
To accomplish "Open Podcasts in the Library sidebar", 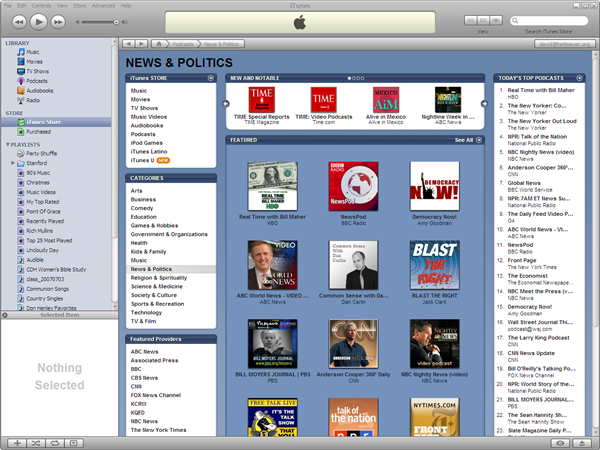I will [37, 81].
